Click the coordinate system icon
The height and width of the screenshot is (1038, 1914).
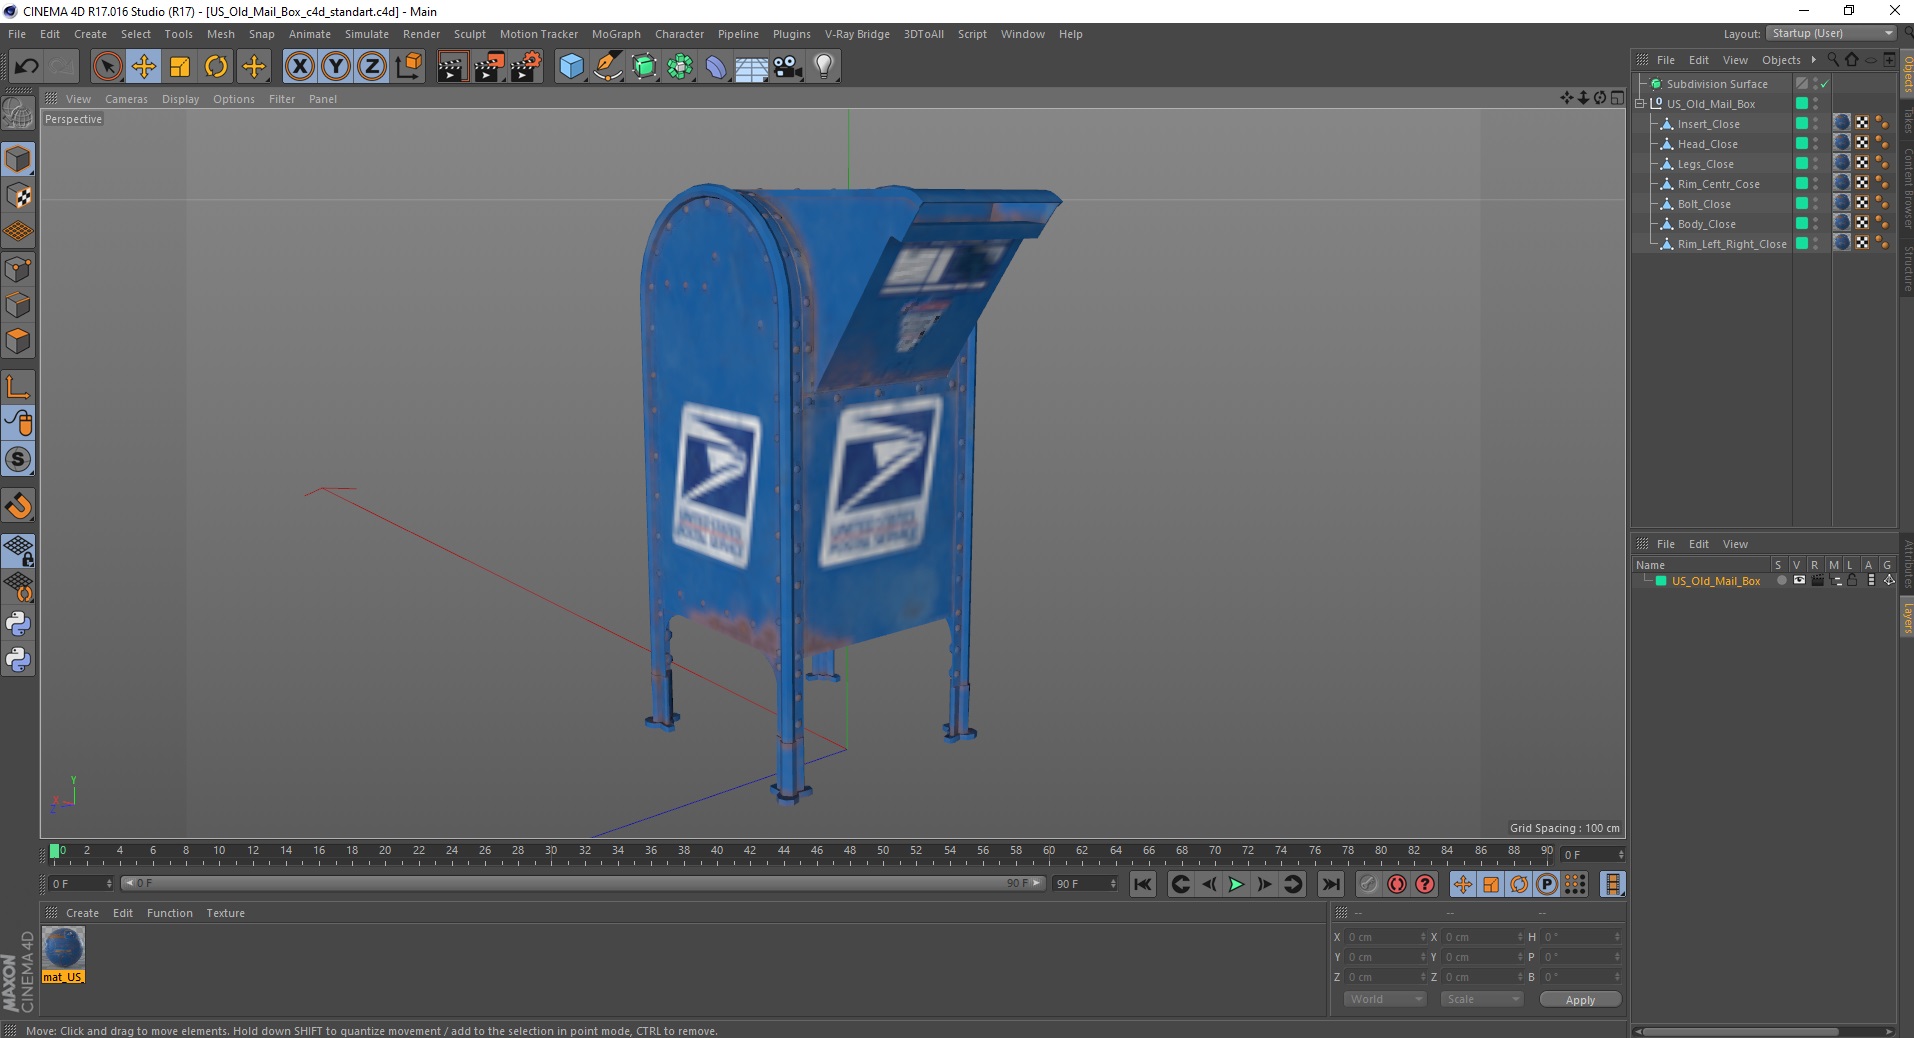click(x=408, y=67)
